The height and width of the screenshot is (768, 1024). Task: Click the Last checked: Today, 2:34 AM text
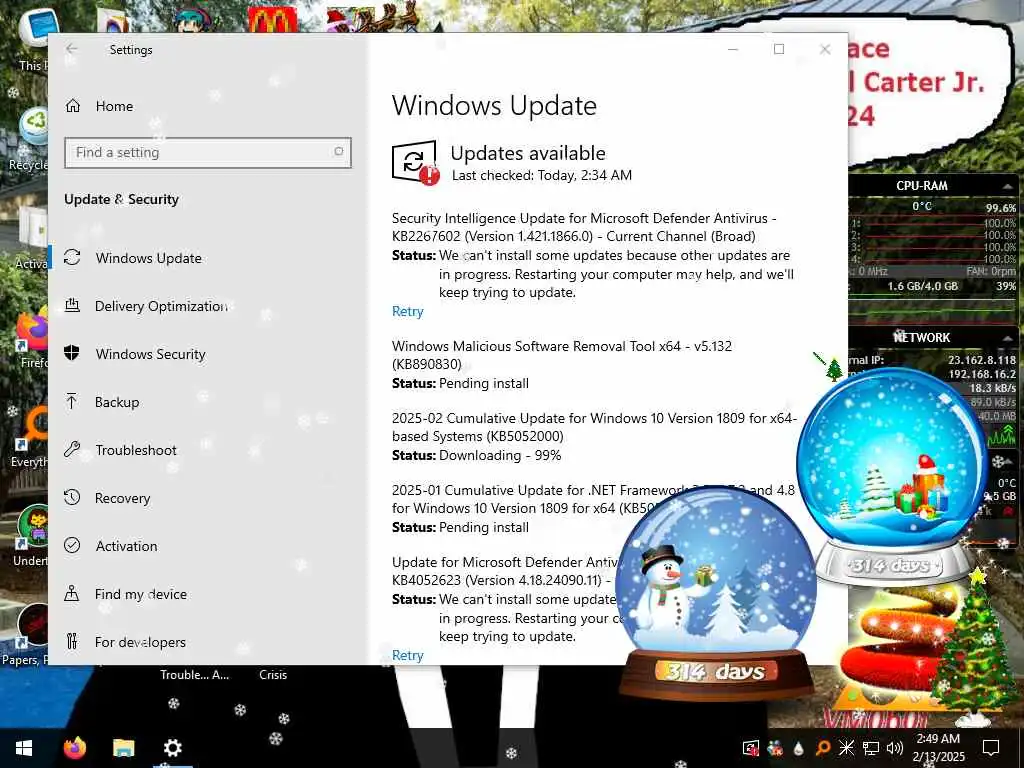point(541,175)
